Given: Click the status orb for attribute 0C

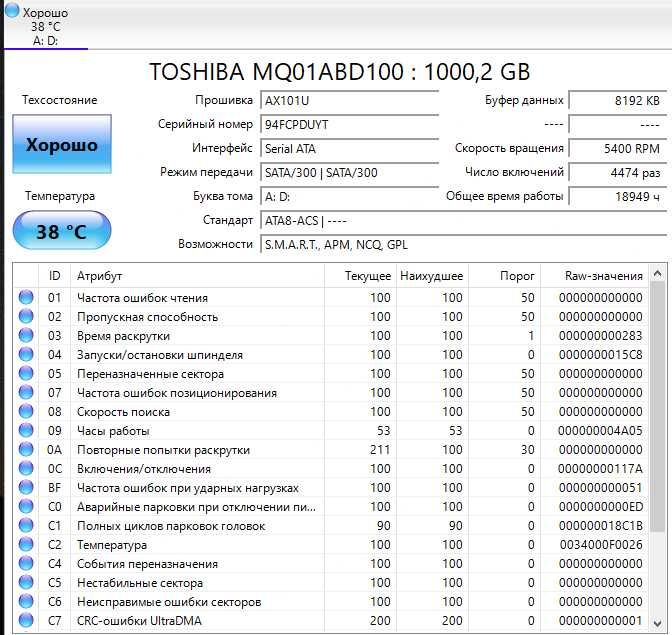Looking at the screenshot, I should [26, 468].
